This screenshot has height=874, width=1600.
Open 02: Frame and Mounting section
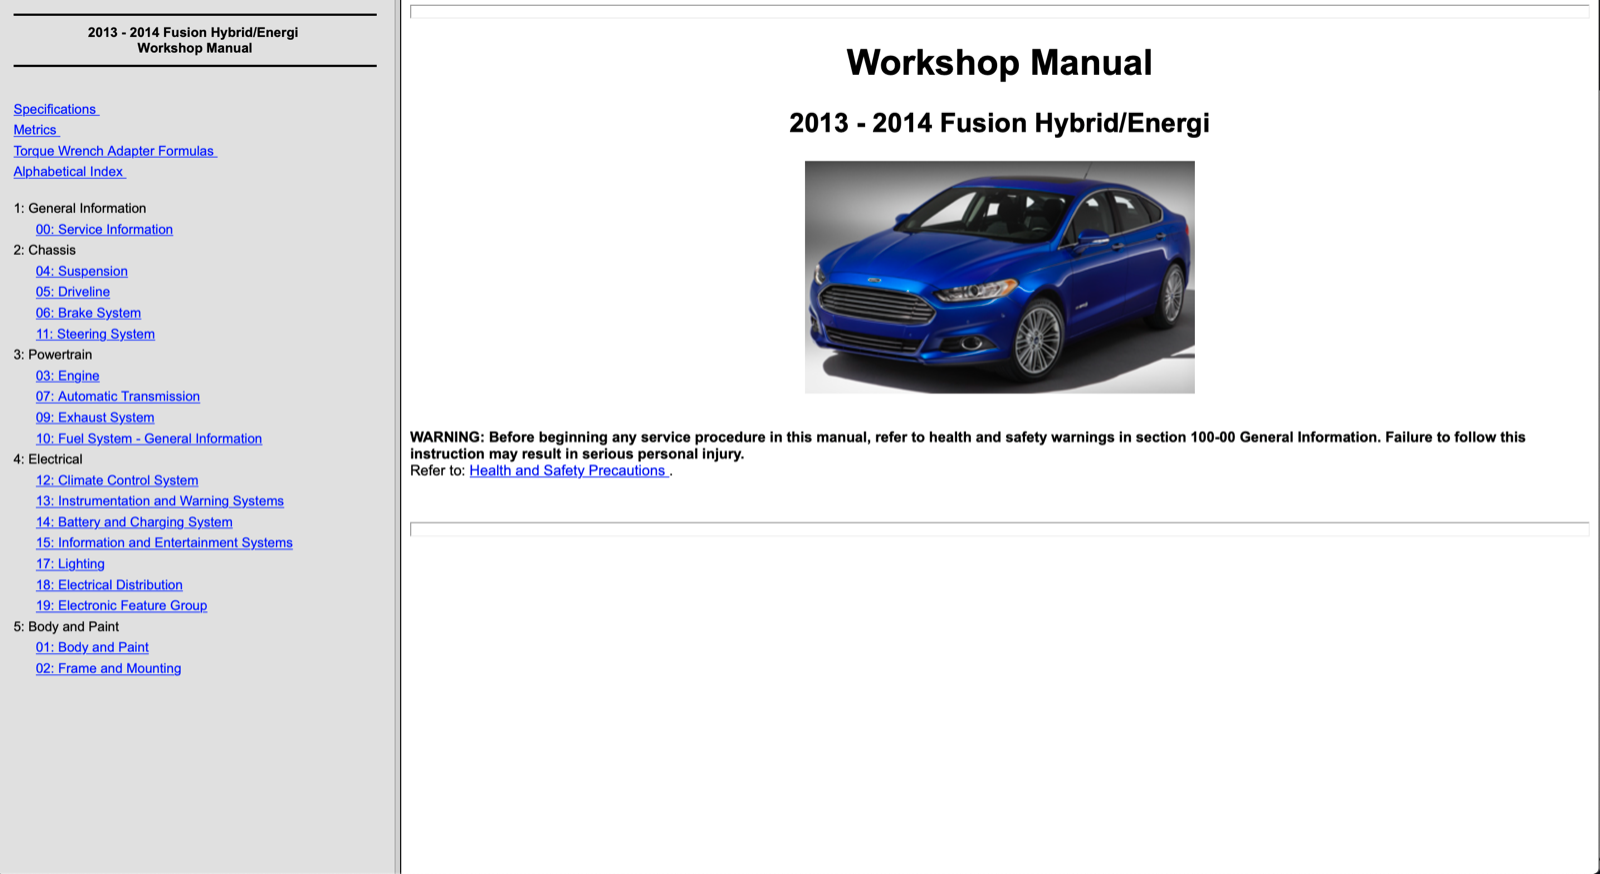click(x=108, y=669)
